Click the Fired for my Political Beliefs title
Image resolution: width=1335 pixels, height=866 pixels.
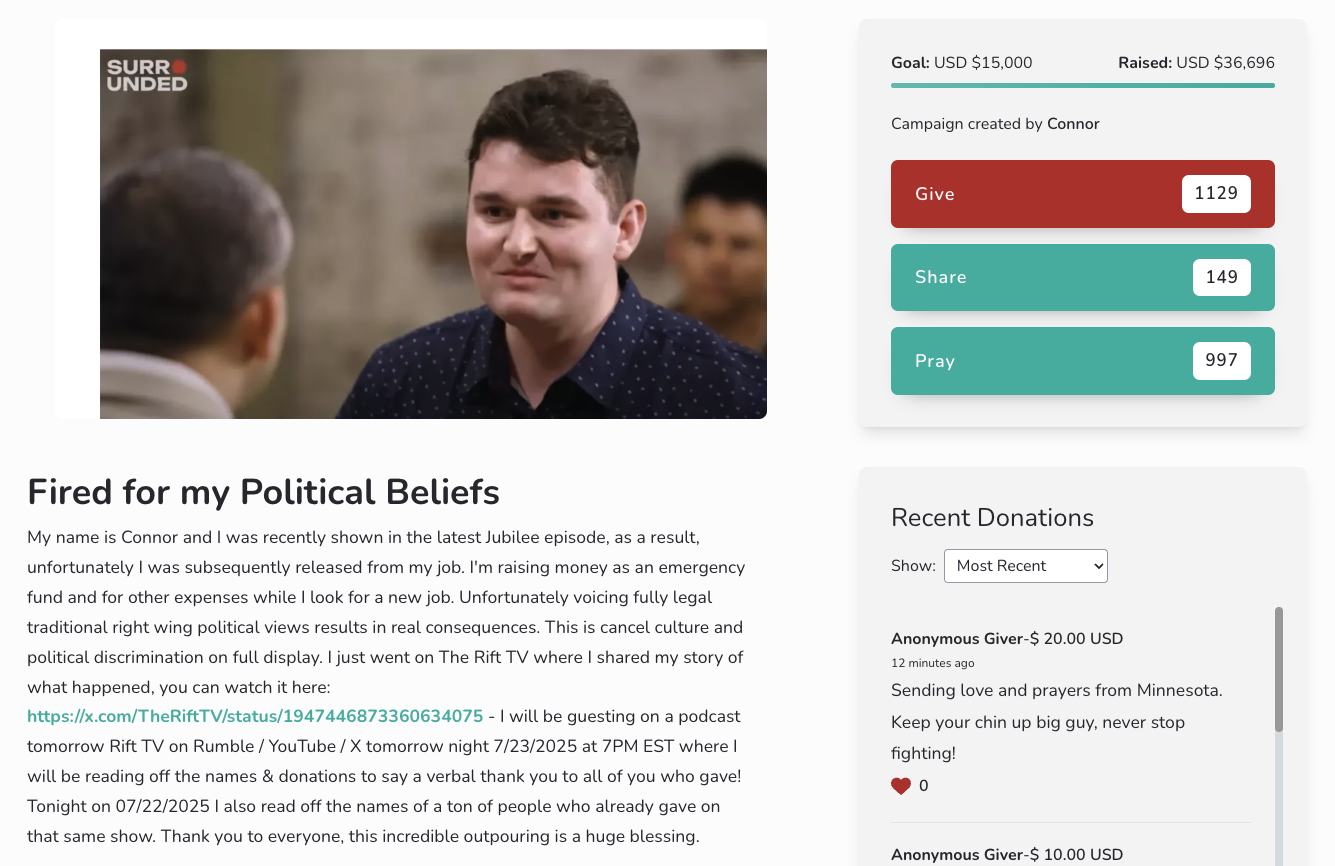tap(263, 492)
